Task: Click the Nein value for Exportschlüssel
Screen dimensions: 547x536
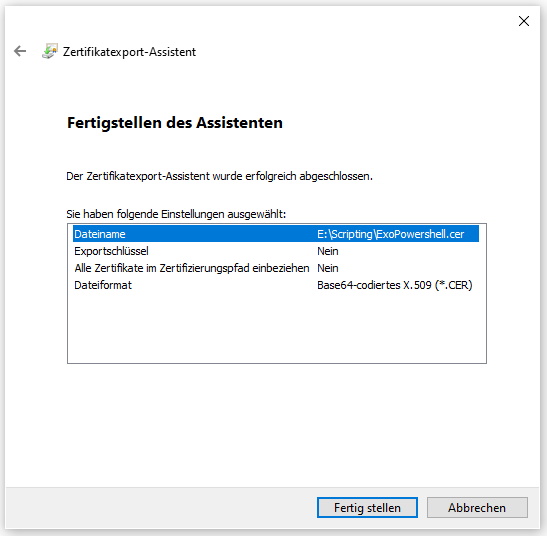Action: 328,251
